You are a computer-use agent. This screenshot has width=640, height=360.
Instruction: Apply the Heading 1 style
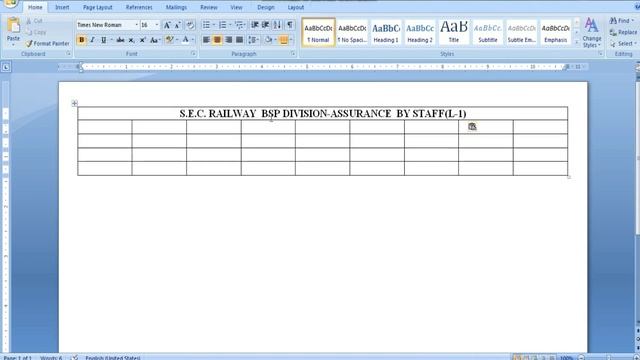386,33
